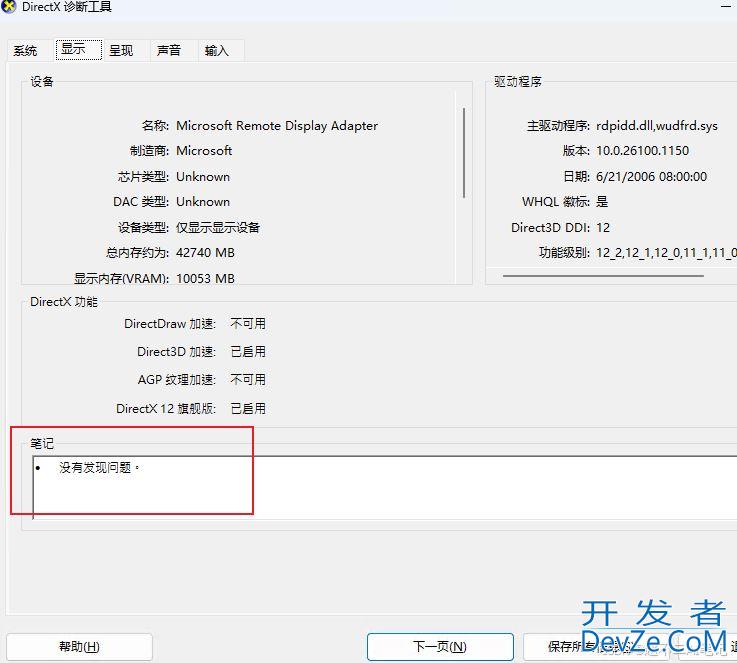Screen dimensions: 737x663
Task: Click the 主驱动程序 label
Action: click(558, 125)
